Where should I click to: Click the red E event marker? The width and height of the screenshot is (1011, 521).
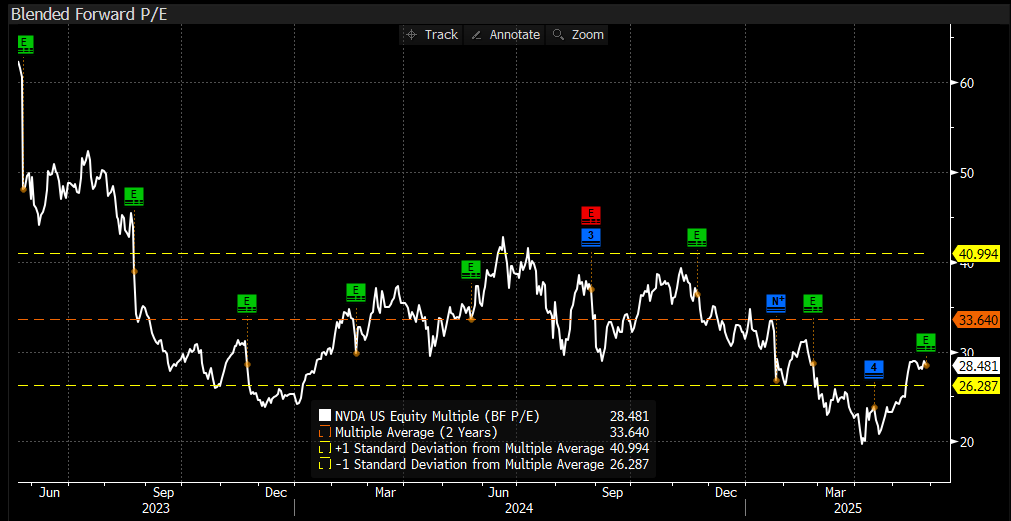click(591, 215)
